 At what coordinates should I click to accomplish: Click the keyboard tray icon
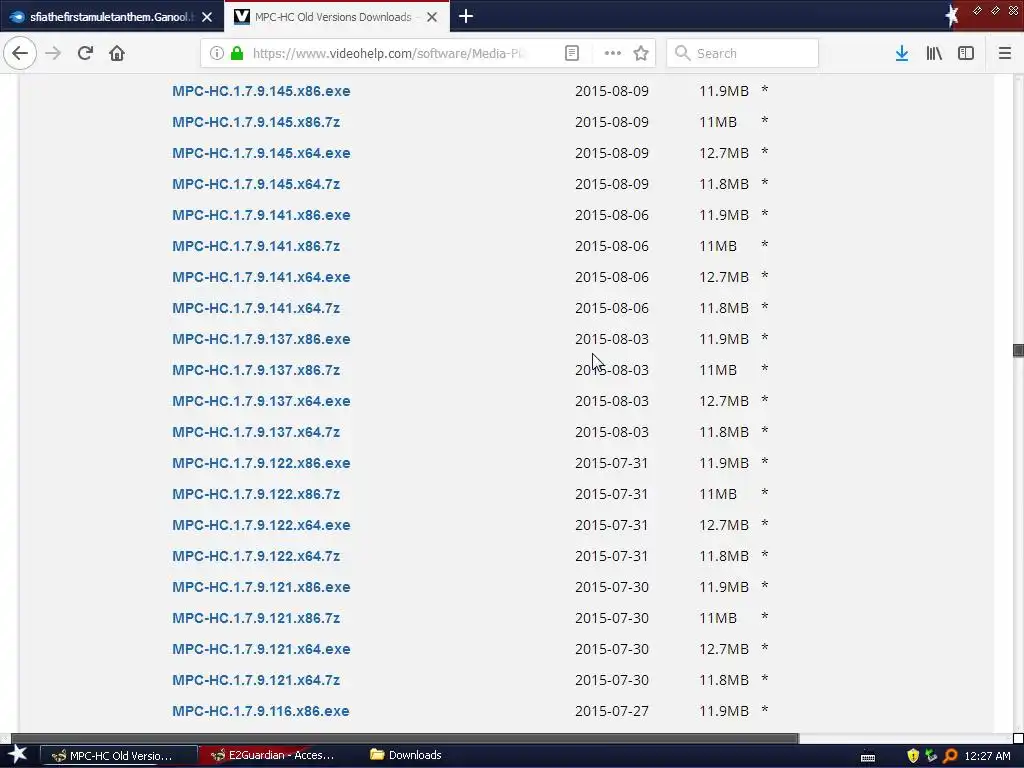coord(867,757)
